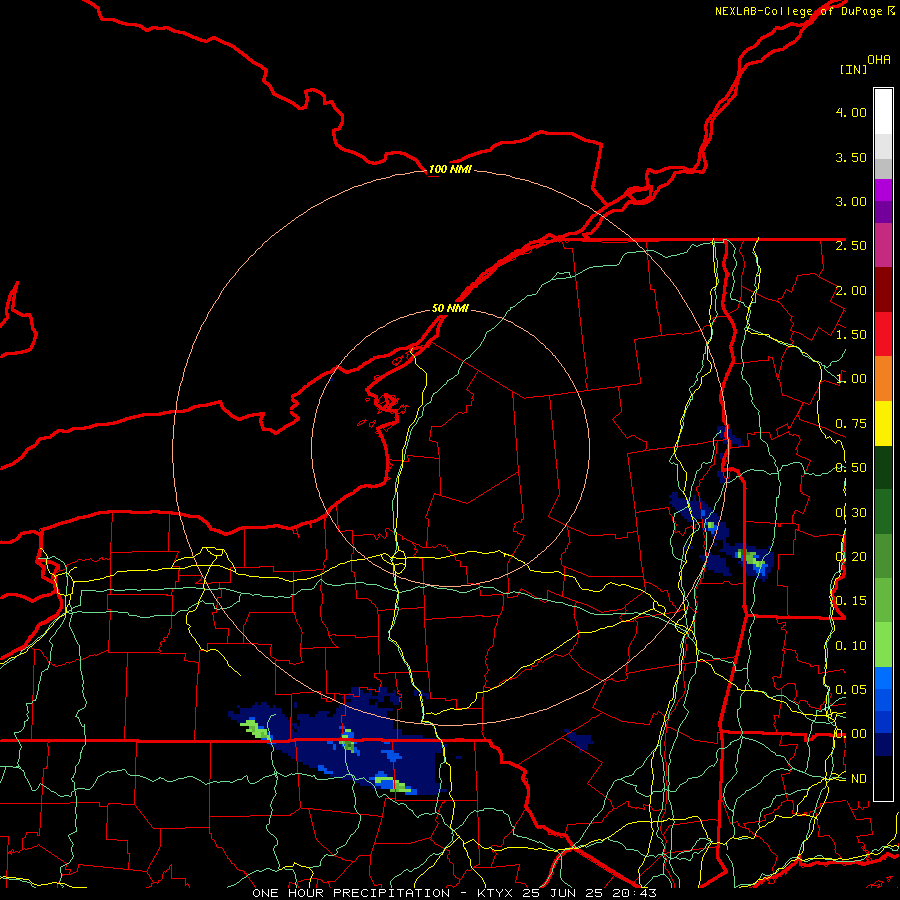Click the 4.00 legend value
This screenshot has width=900, height=900.
[851, 112]
